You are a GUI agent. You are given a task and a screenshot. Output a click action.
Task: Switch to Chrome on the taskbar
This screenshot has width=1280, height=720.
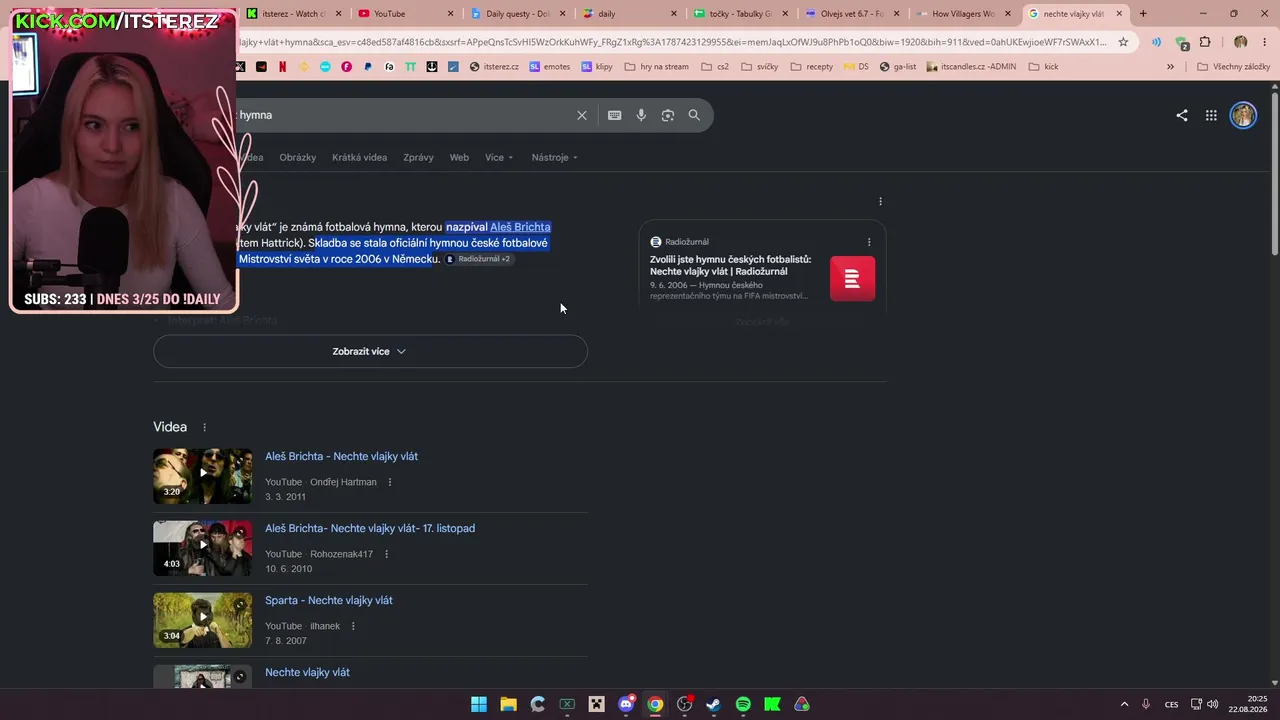tap(655, 704)
